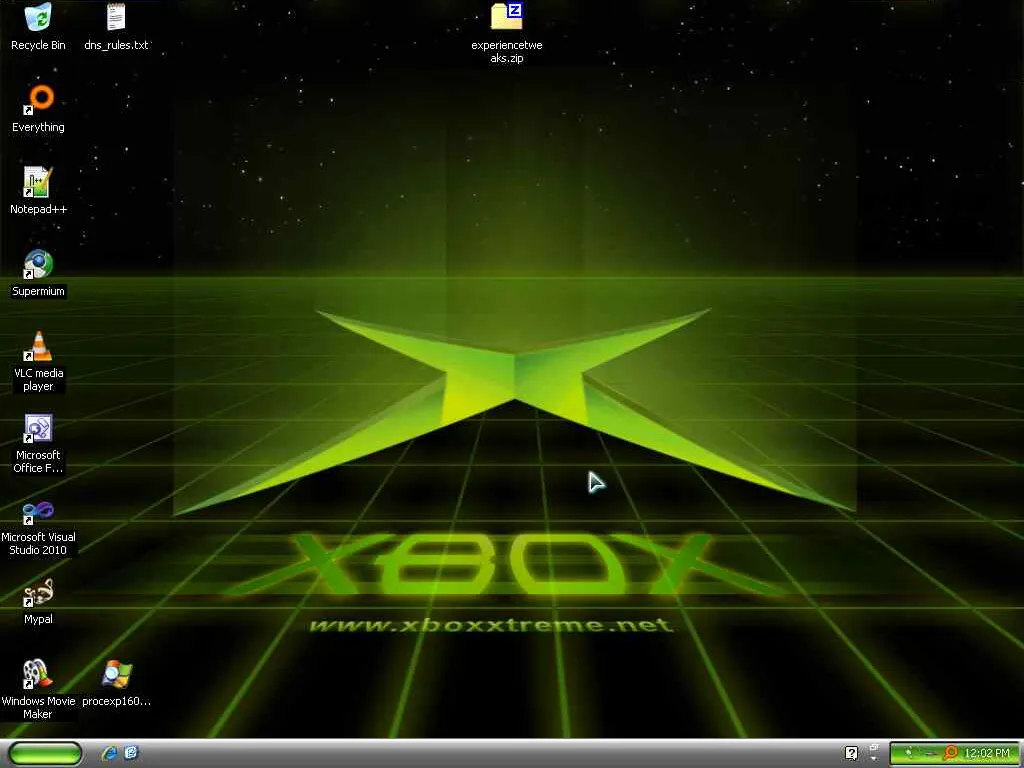
Task: Select the Everything search shortcut icon
Action: 38,99
